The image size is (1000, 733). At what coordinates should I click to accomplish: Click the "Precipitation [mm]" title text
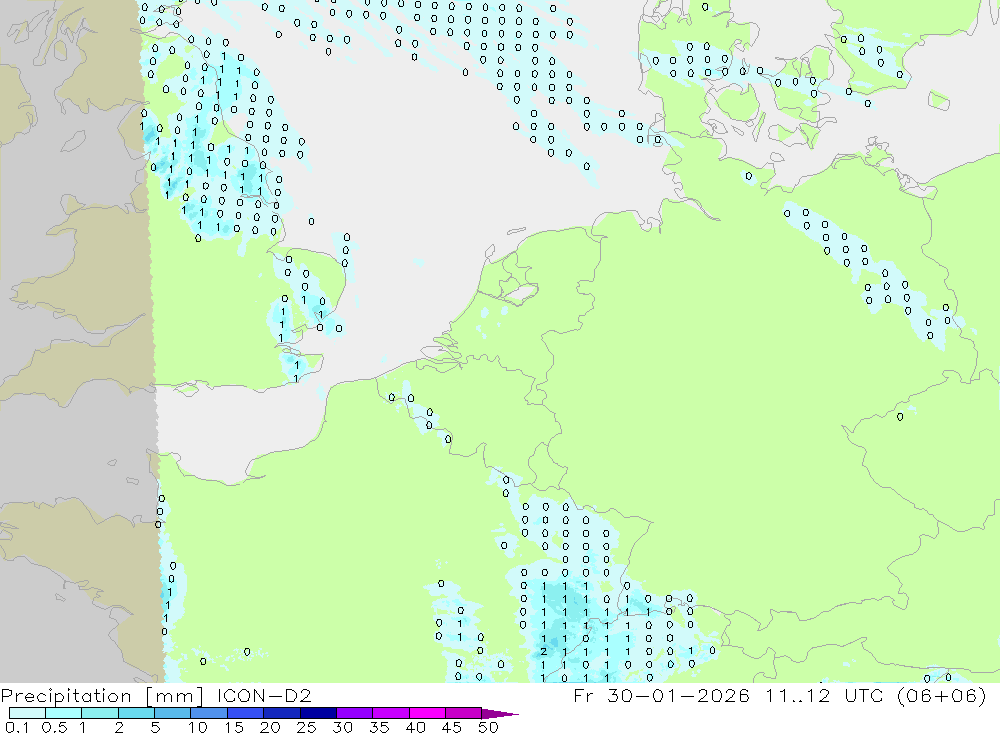[x=102, y=696]
